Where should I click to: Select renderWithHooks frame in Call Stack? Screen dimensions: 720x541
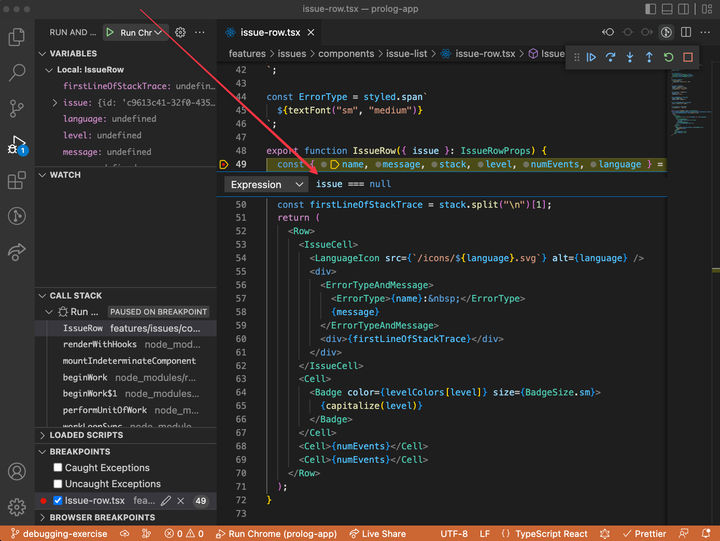pos(100,344)
